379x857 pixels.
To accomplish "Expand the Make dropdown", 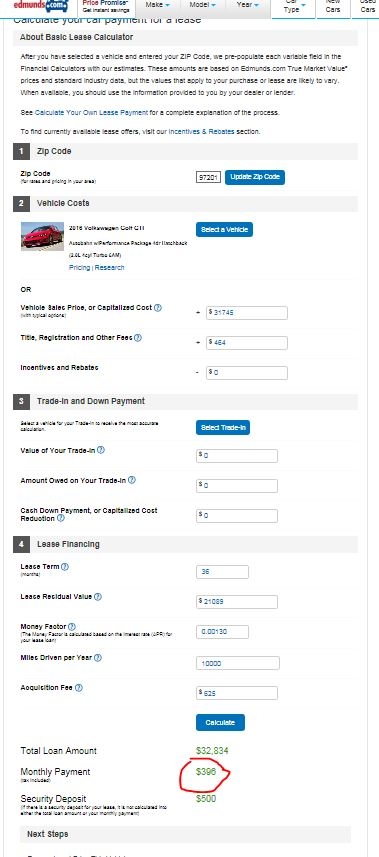I will (x=158, y=5).
